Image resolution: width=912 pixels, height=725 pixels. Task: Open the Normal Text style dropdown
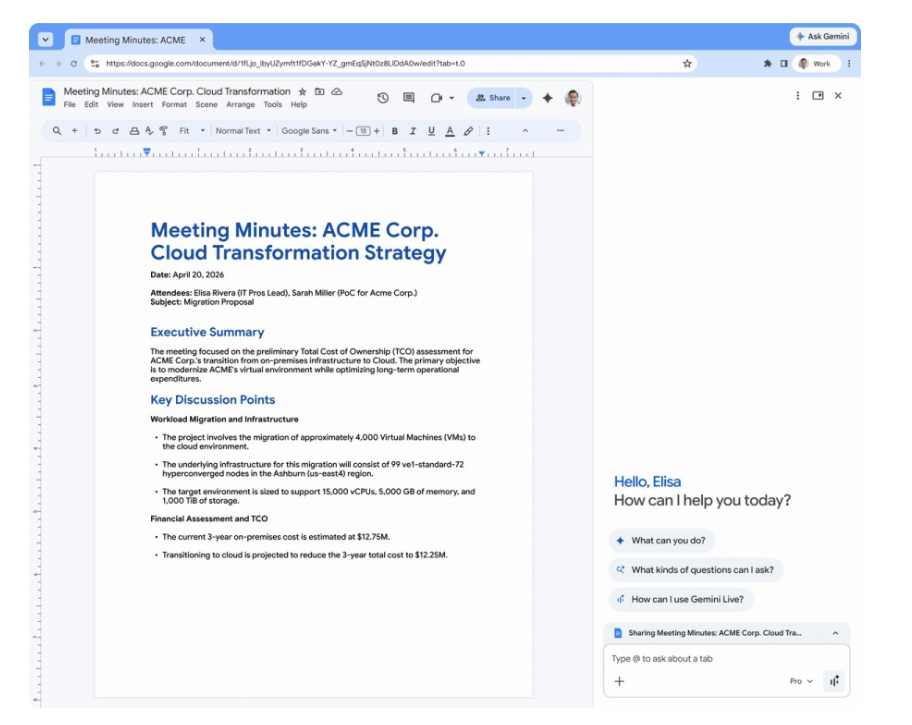[x=241, y=131]
